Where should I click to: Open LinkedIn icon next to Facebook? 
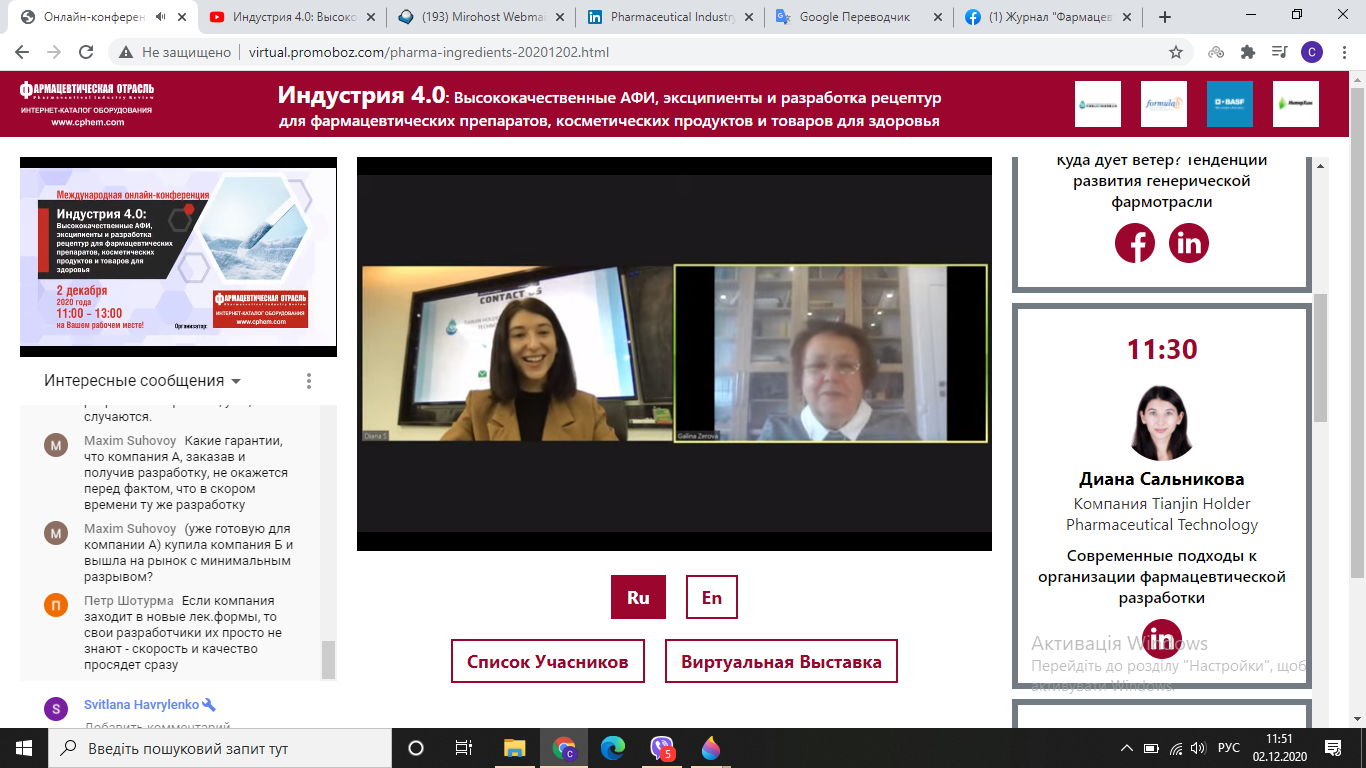pyautogui.click(x=1189, y=243)
